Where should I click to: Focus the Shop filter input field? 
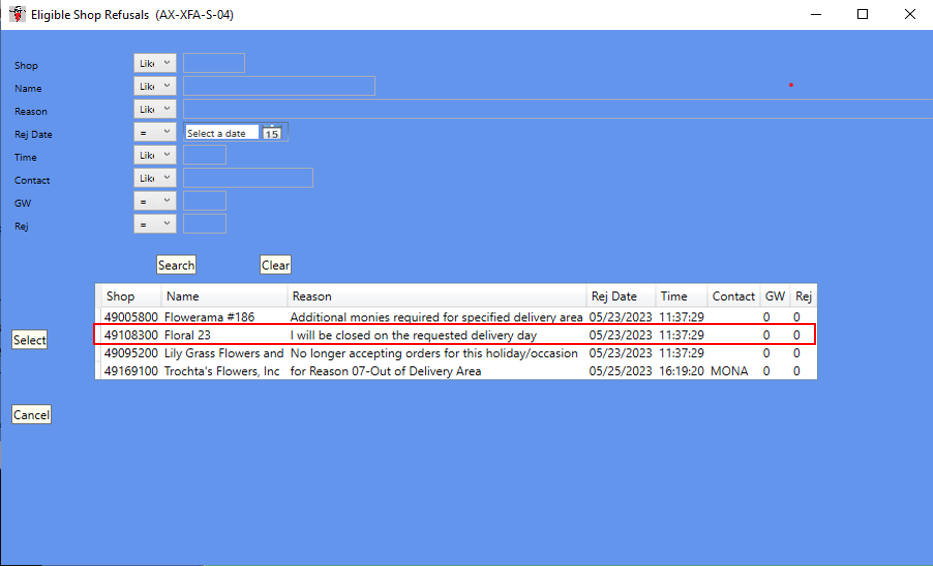(x=214, y=63)
